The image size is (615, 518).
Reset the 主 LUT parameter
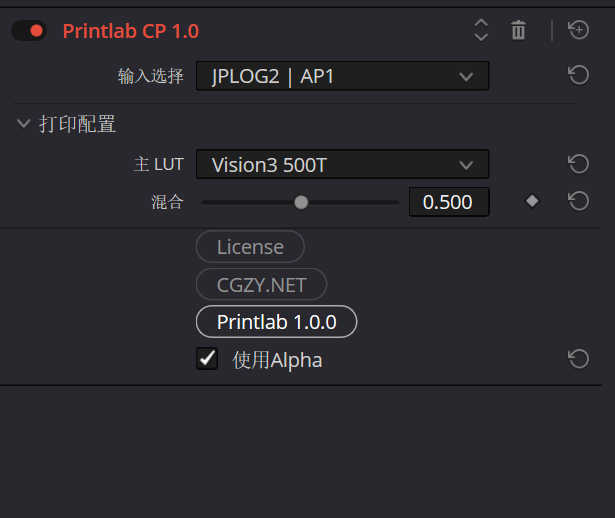click(x=578, y=164)
